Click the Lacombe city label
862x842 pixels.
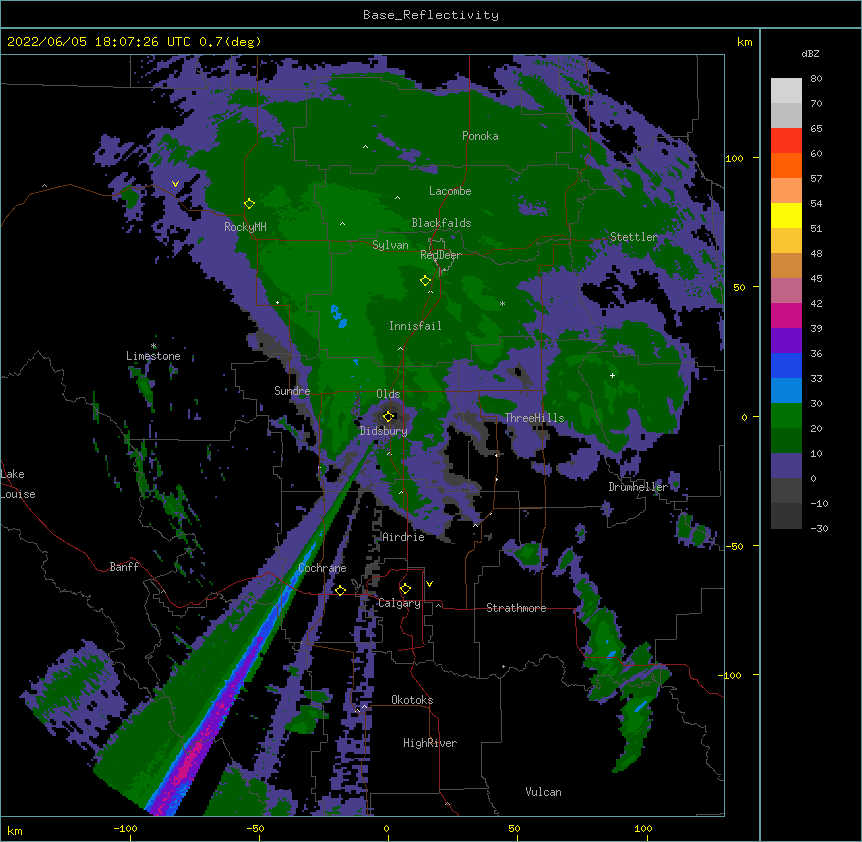[450, 191]
